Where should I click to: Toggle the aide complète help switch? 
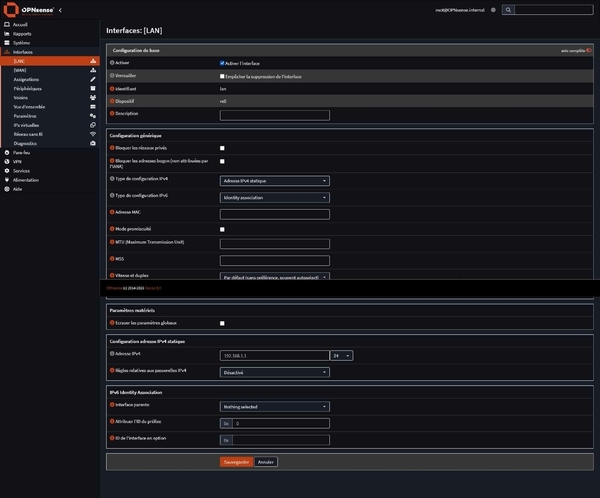[x=590, y=49]
